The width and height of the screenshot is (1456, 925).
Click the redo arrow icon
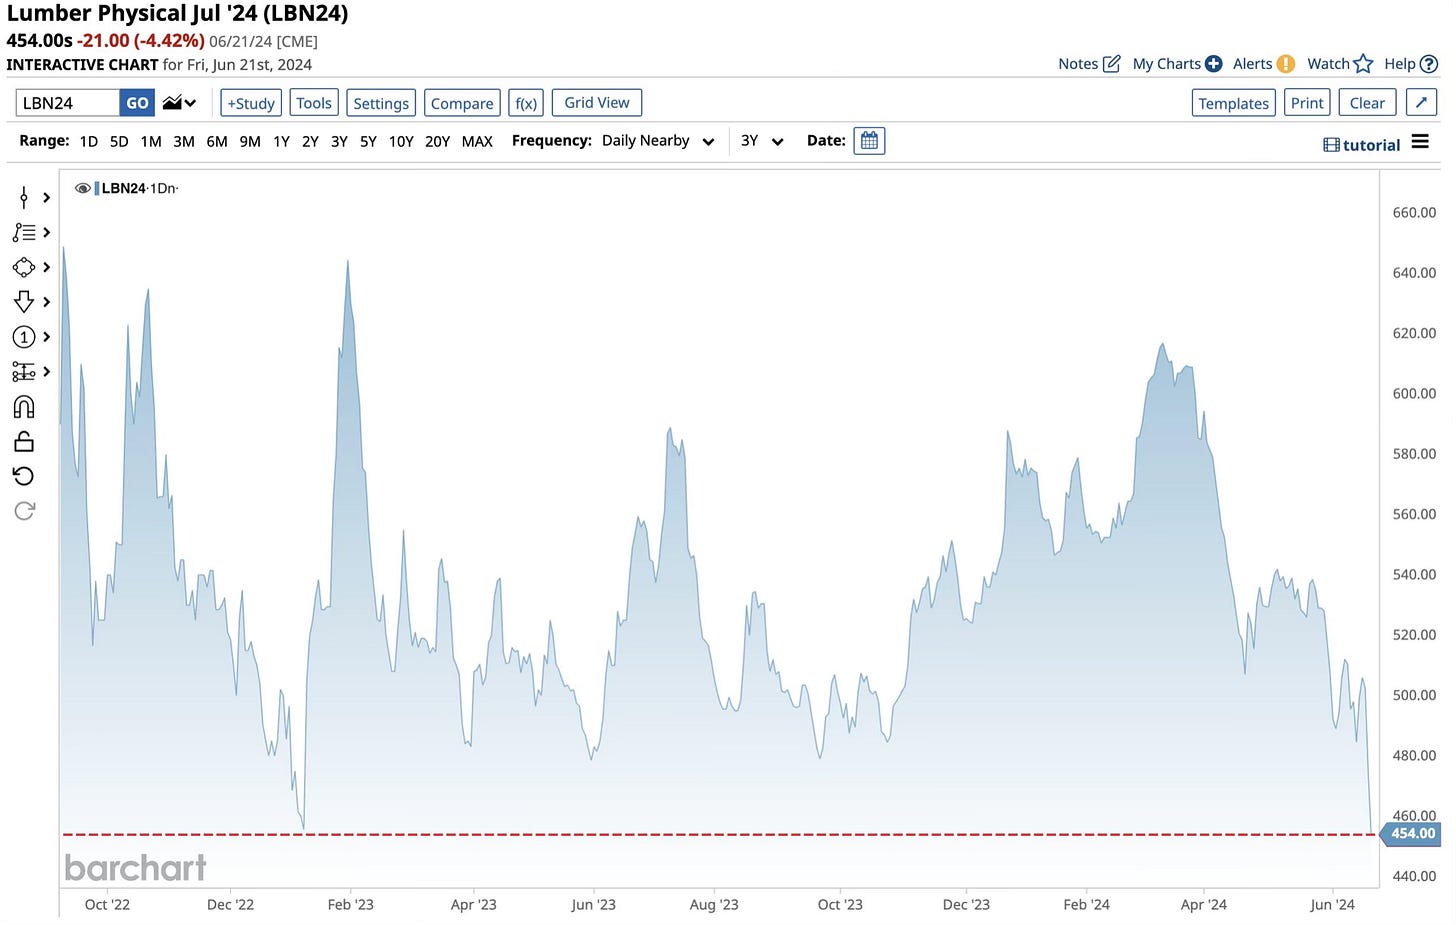click(x=24, y=511)
